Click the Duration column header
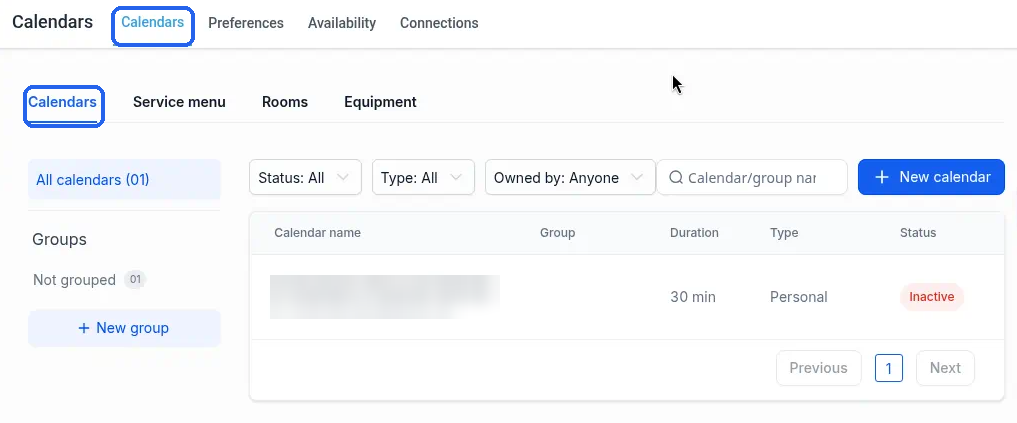The image size is (1017, 423). 694,233
